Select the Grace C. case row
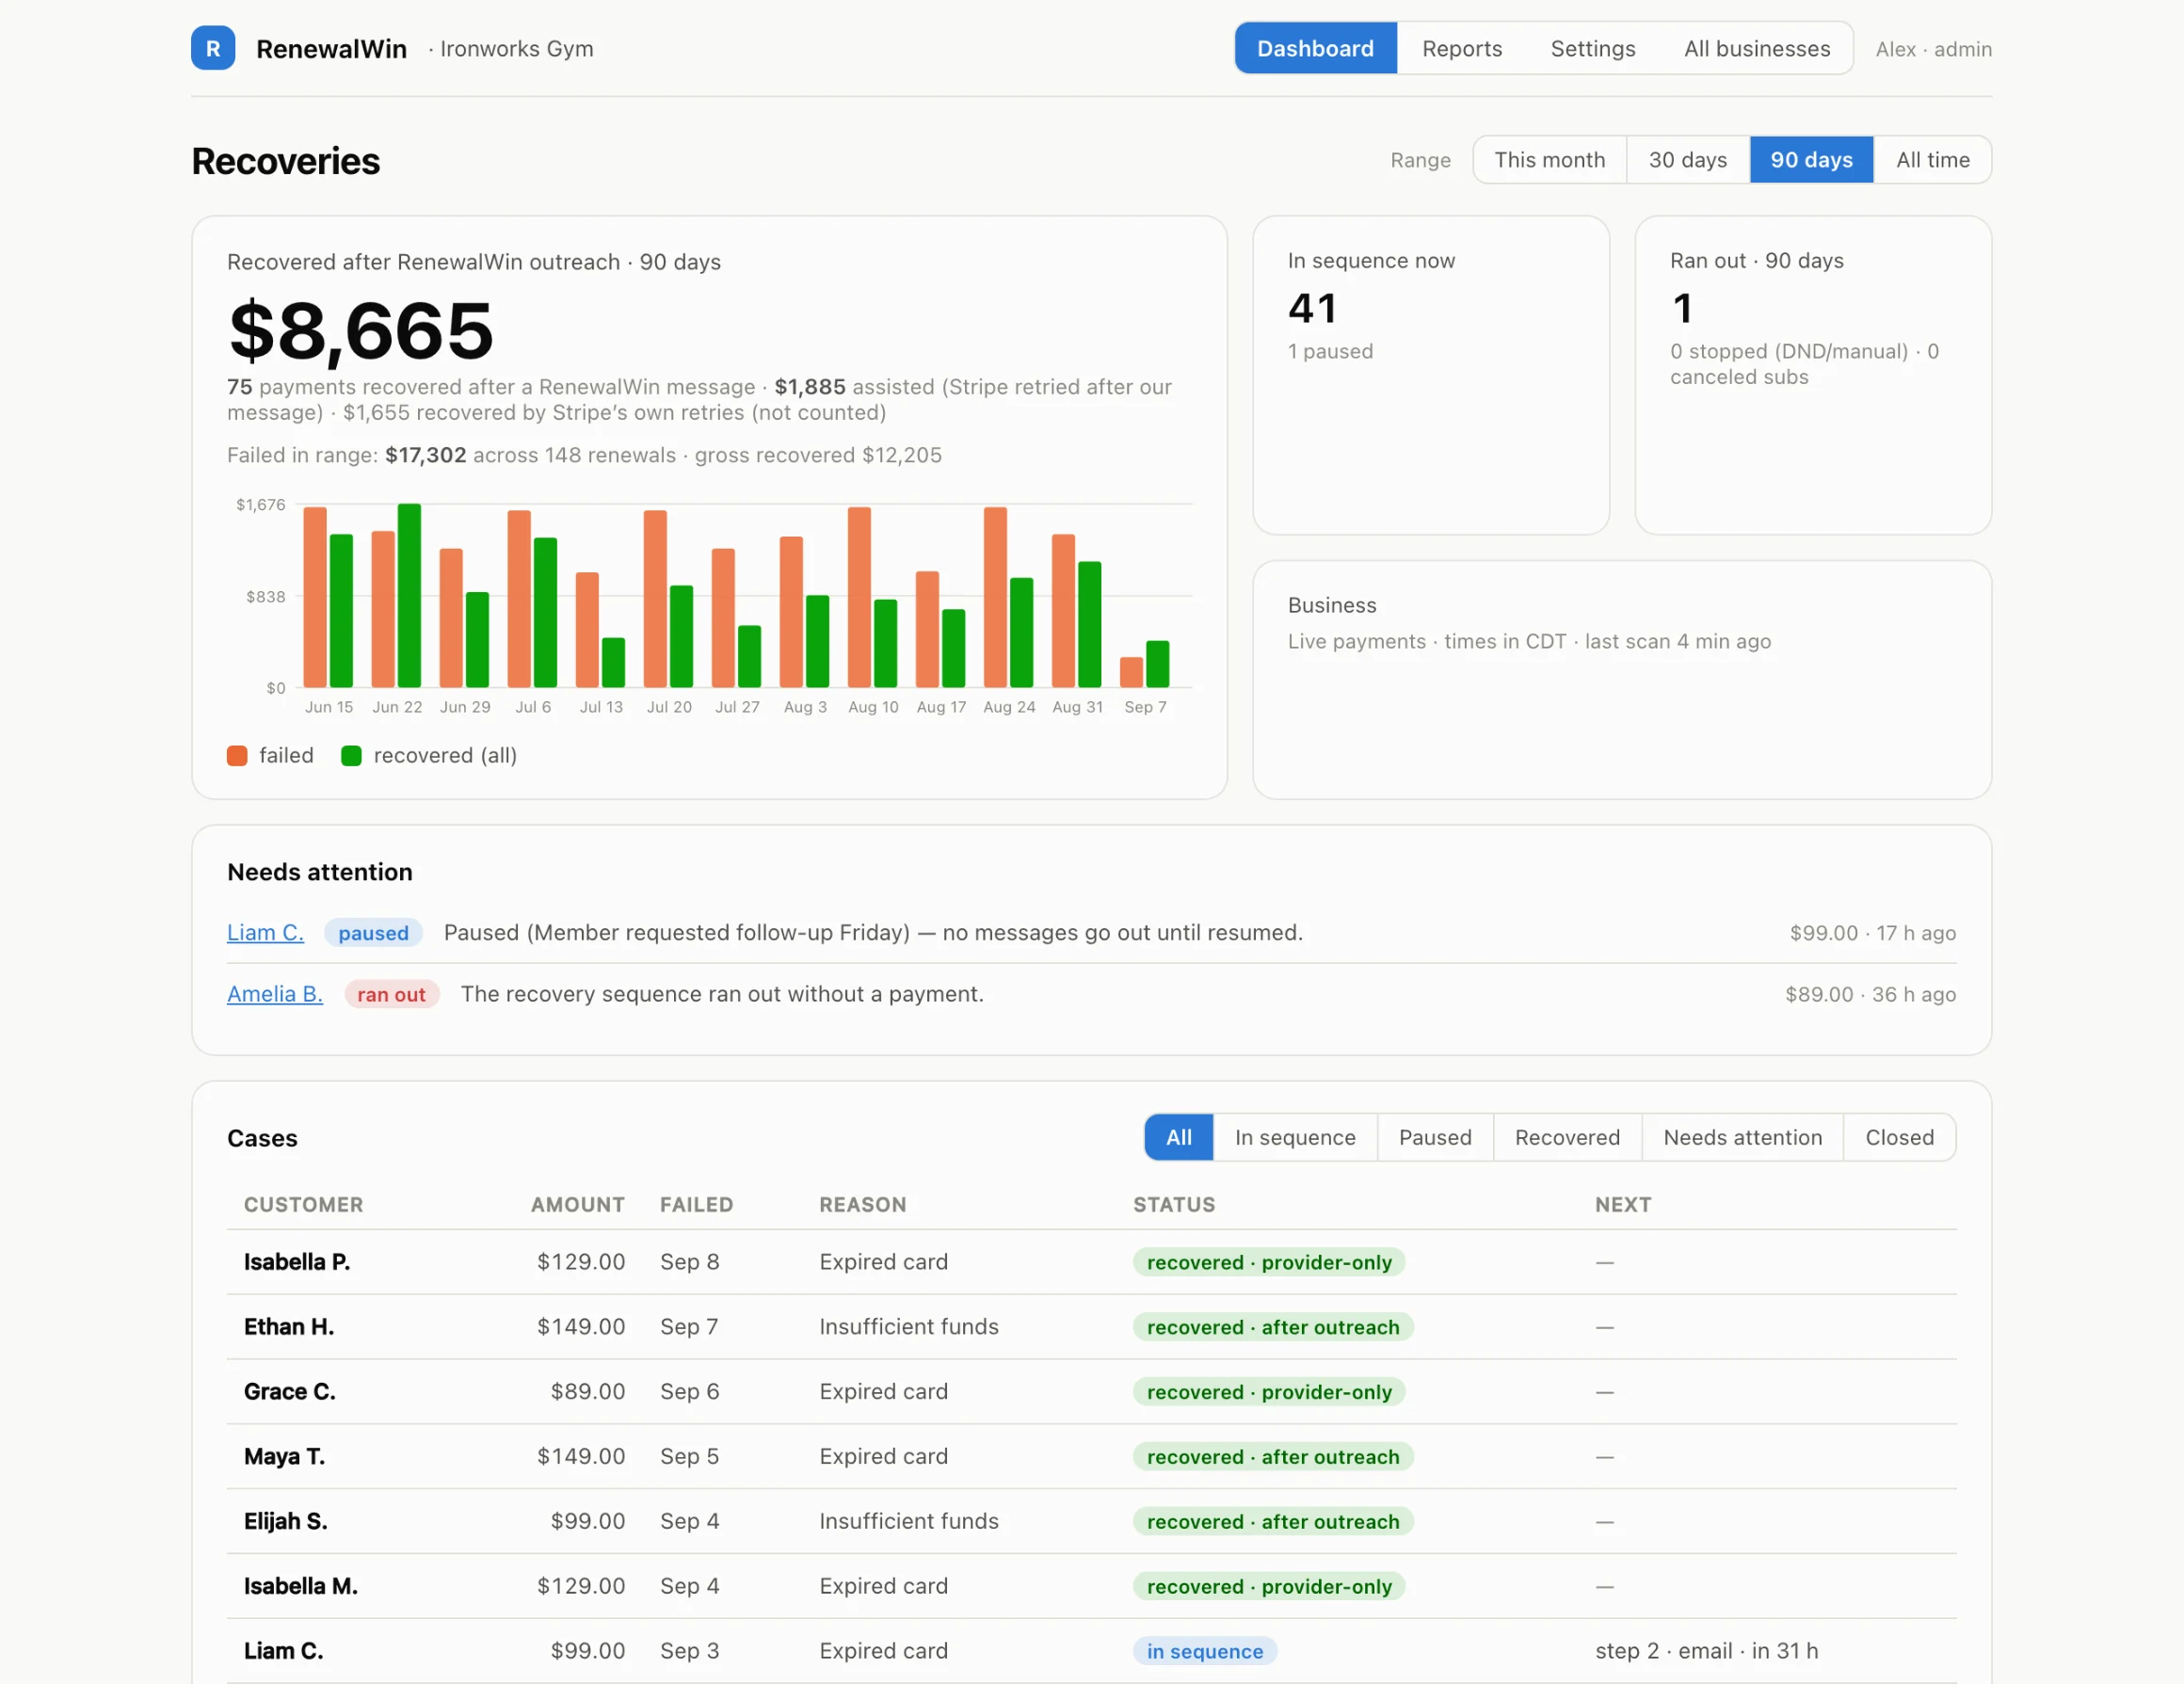Image resolution: width=2184 pixels, height=1684 pixels. (1091, 1392)
